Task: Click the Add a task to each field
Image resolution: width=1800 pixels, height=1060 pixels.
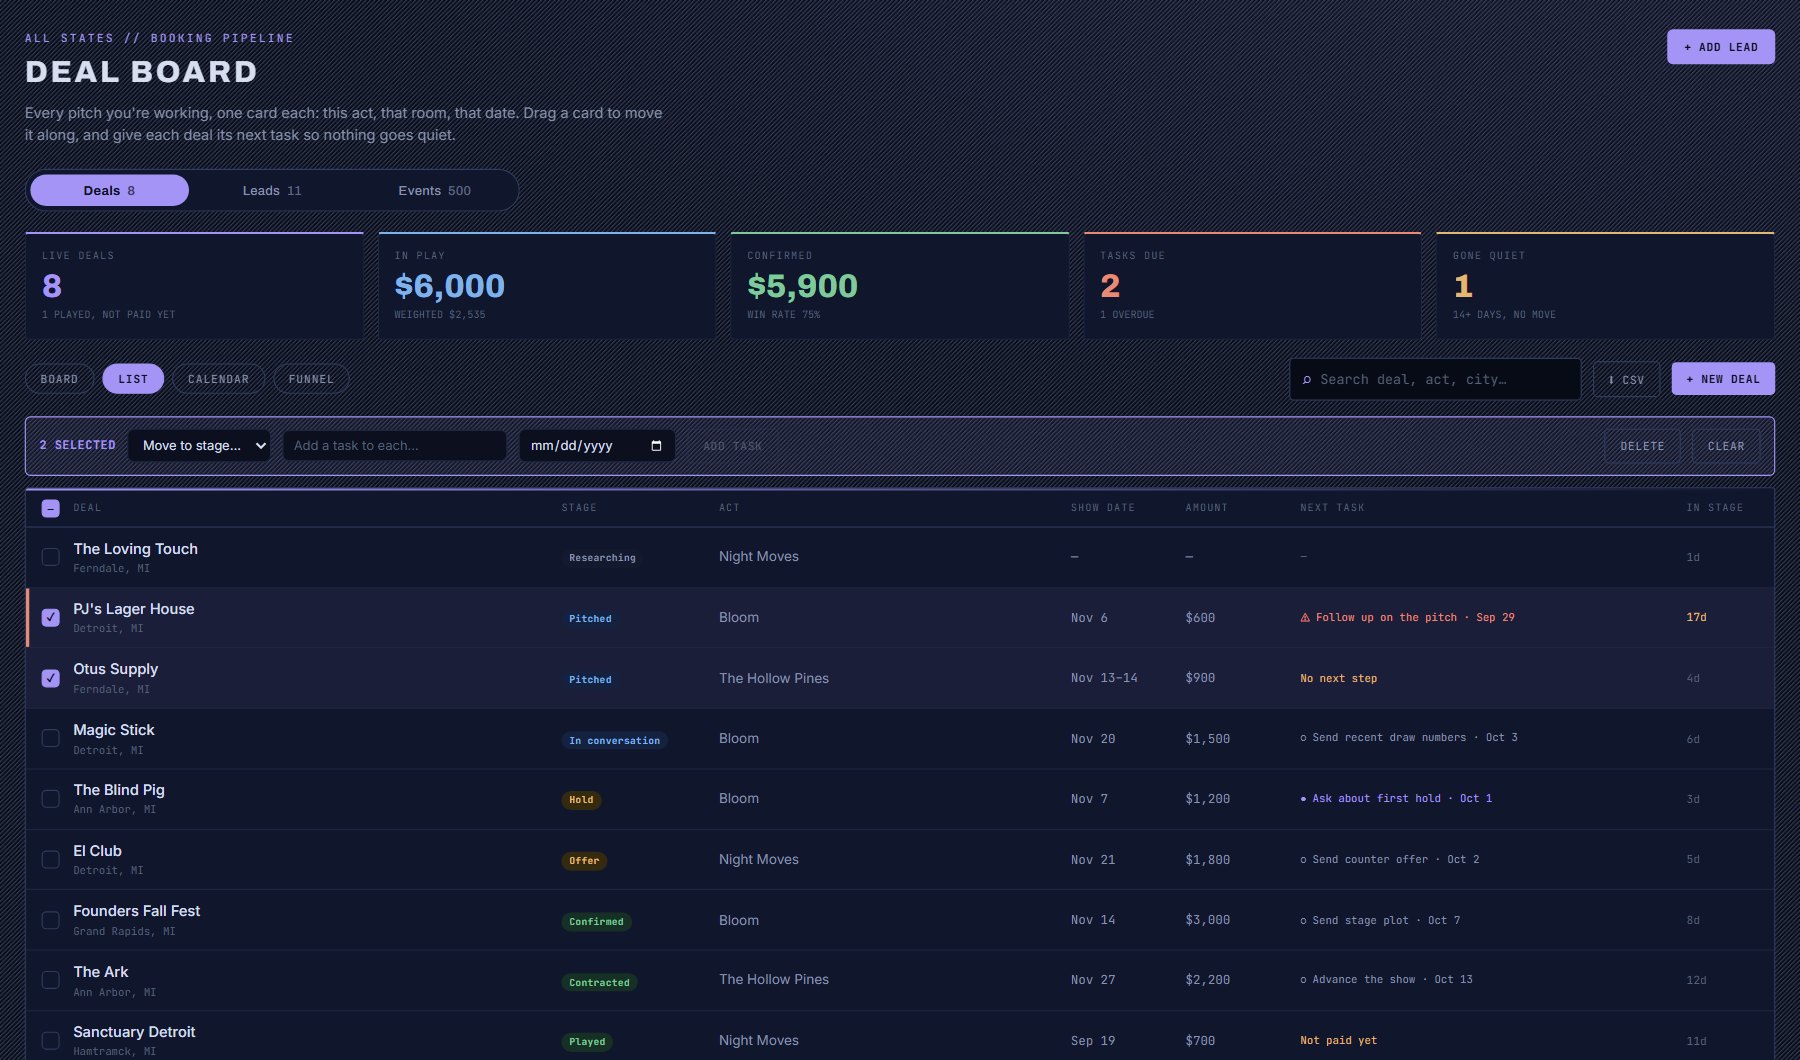Action: [x=394, y=446]
